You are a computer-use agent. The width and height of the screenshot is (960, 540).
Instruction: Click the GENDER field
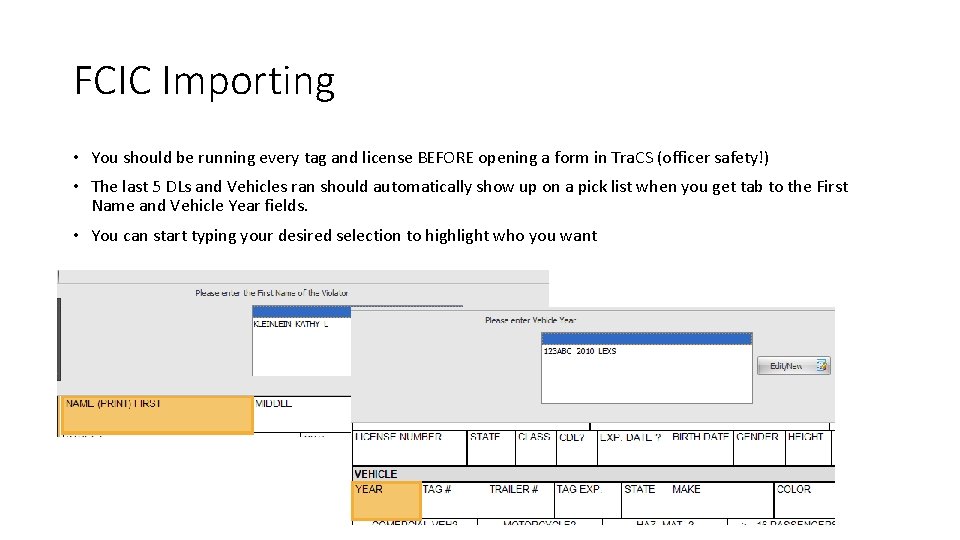(x=759, y=448)
